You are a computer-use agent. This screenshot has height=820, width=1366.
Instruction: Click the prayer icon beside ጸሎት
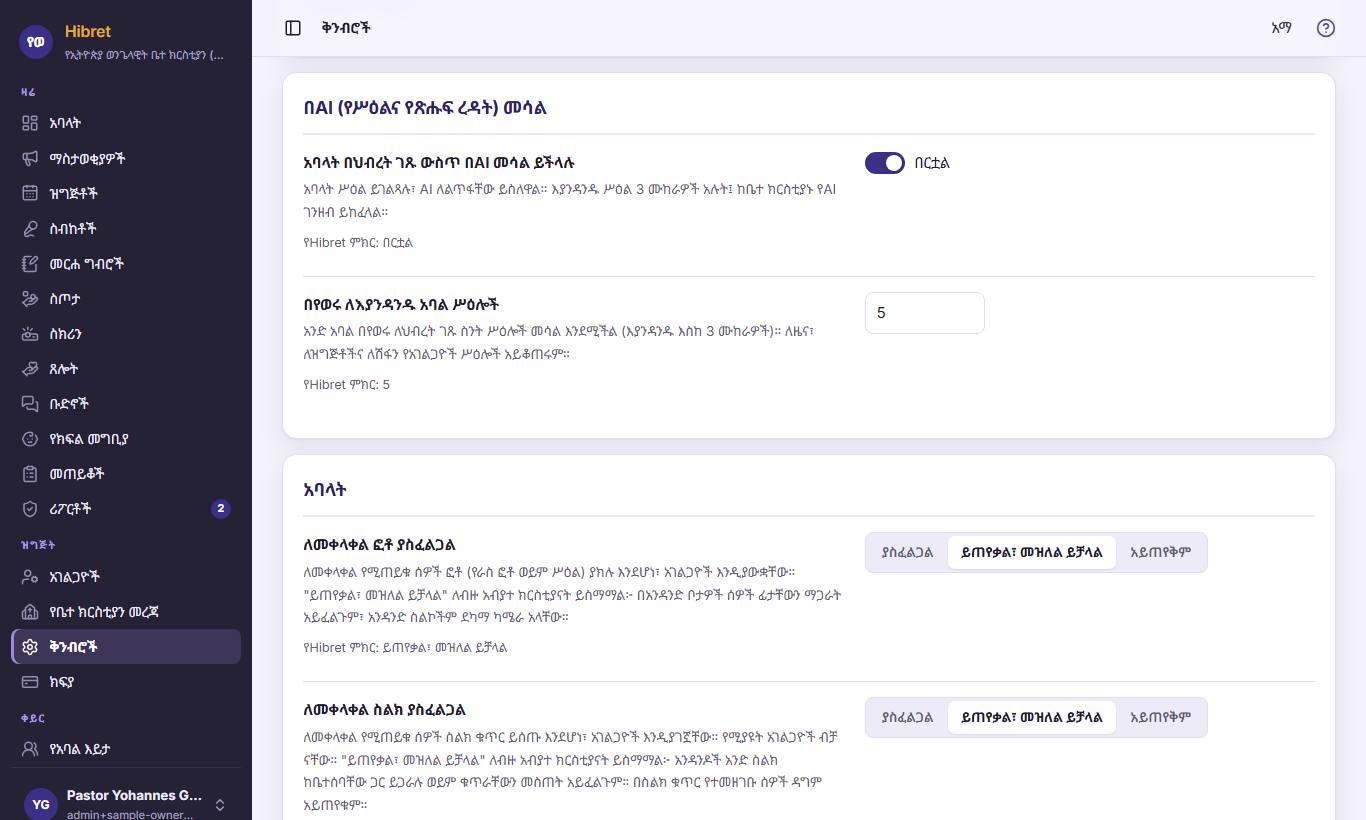pos(30,368)
